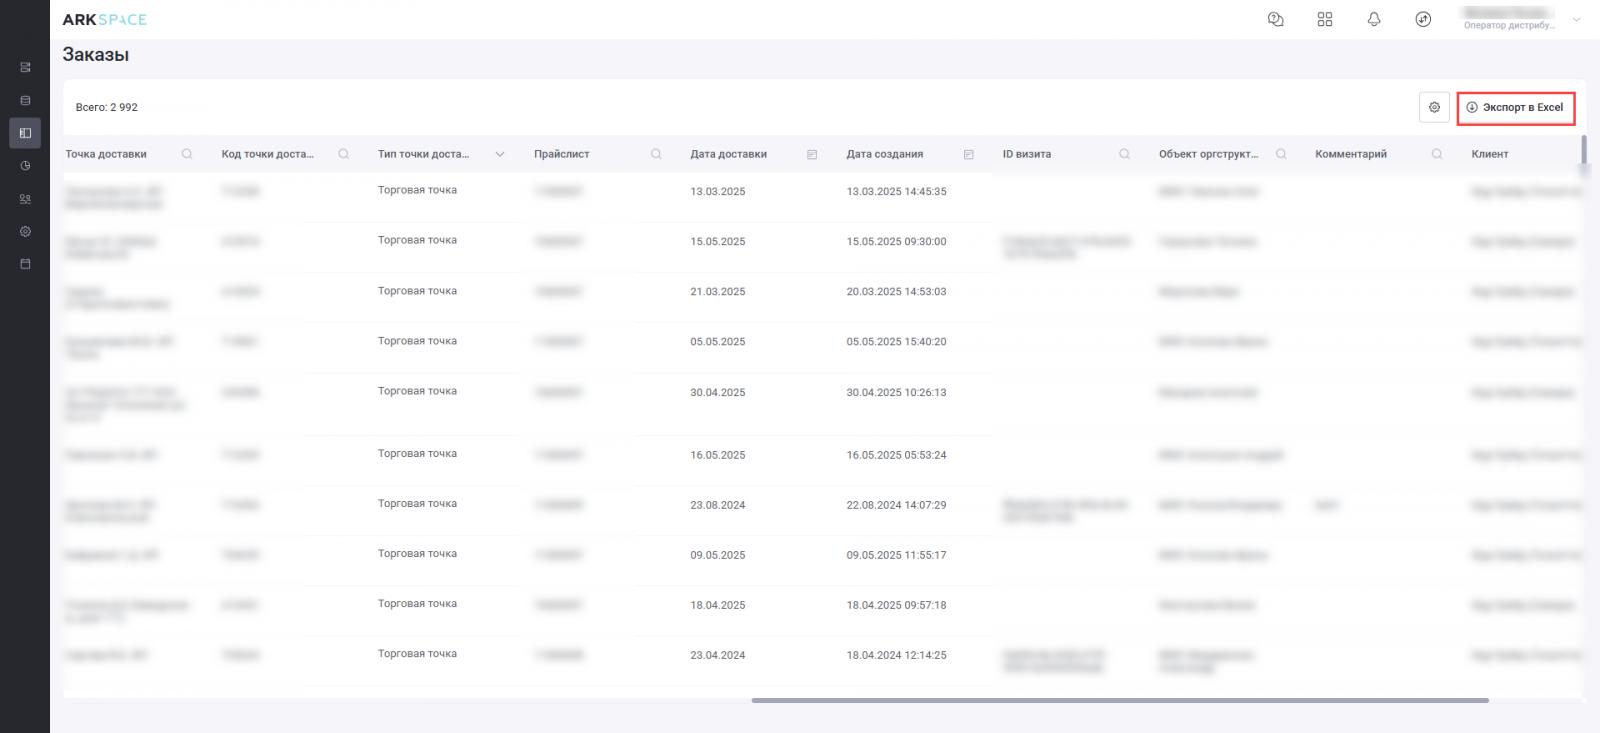Click the sync arrows icon in header

coord(1423,19)
